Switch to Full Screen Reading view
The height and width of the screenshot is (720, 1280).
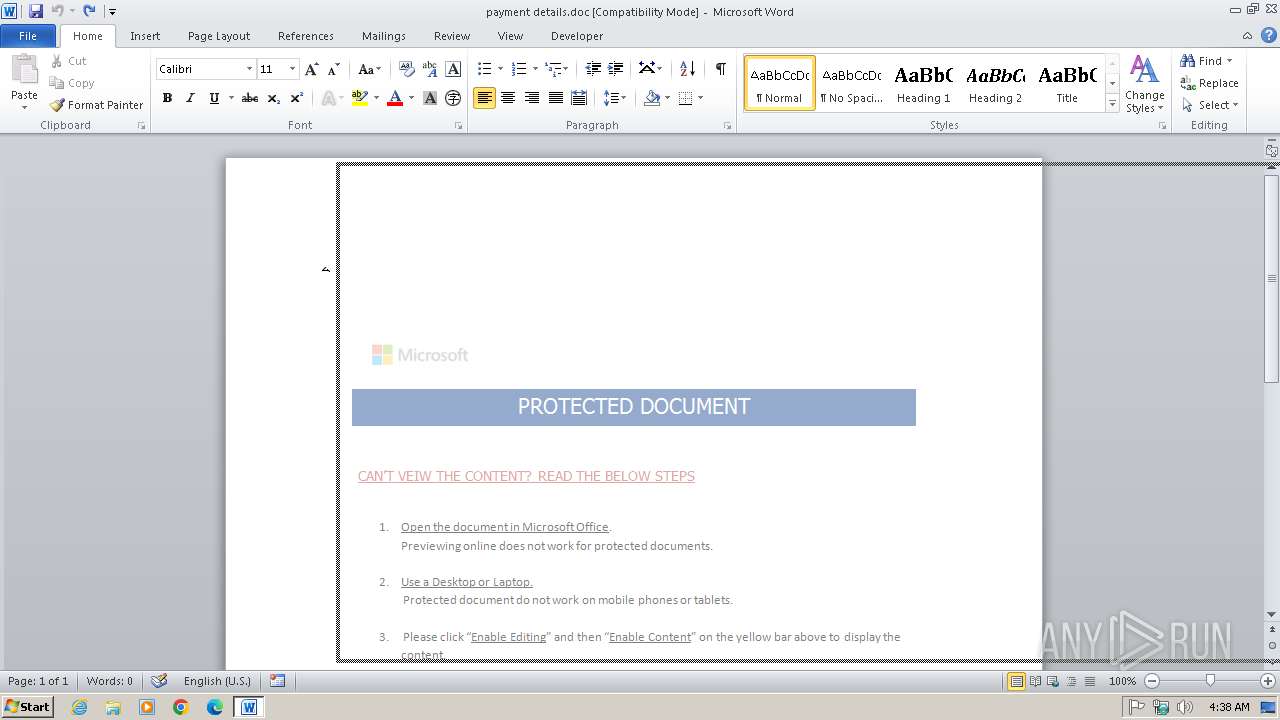(1035, 681)
